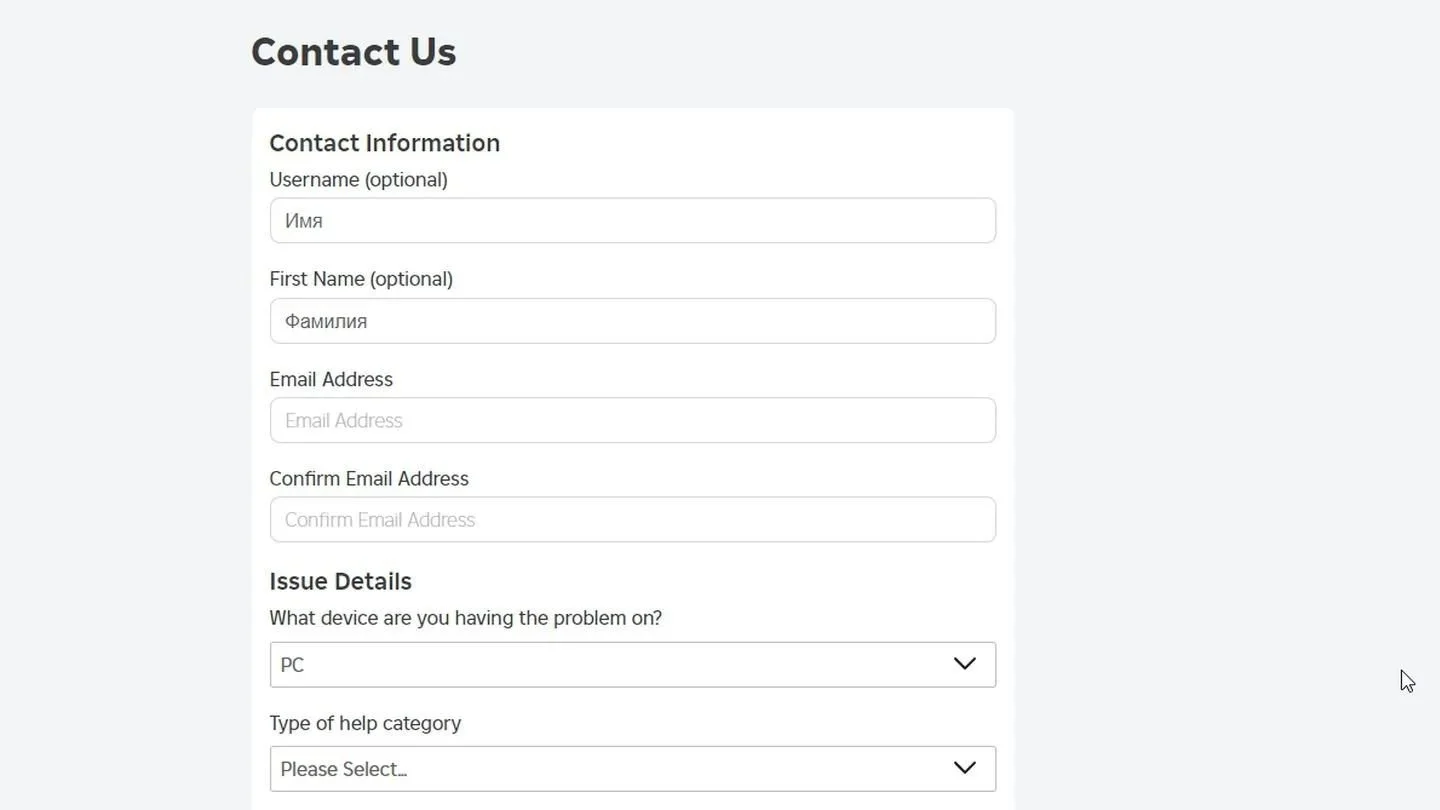
Task: Focus the Username field showing Имя
Action: (632, 220)
